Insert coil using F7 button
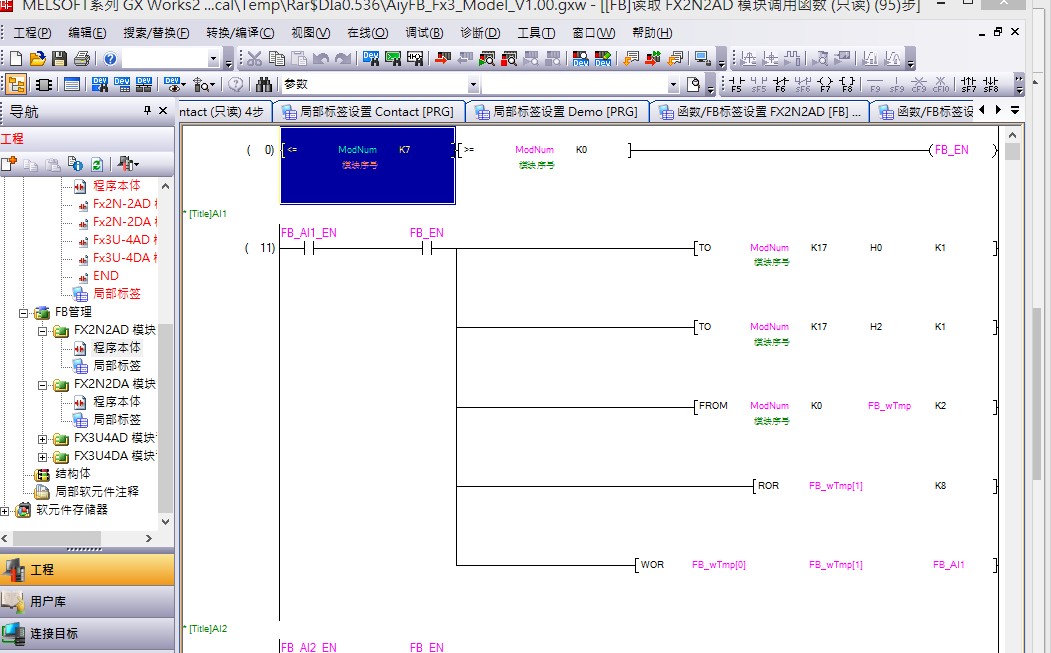This screenshot has height=653, width=1051. [x=825, y=85]
